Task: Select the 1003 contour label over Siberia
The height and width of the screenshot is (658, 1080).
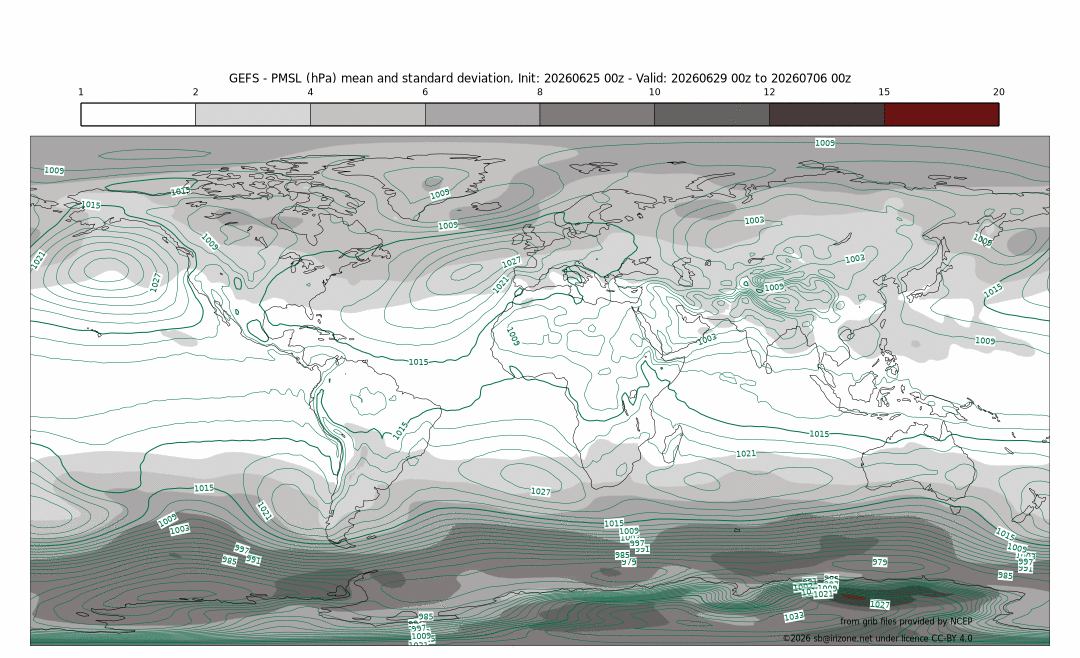Action: coord(754,220)
